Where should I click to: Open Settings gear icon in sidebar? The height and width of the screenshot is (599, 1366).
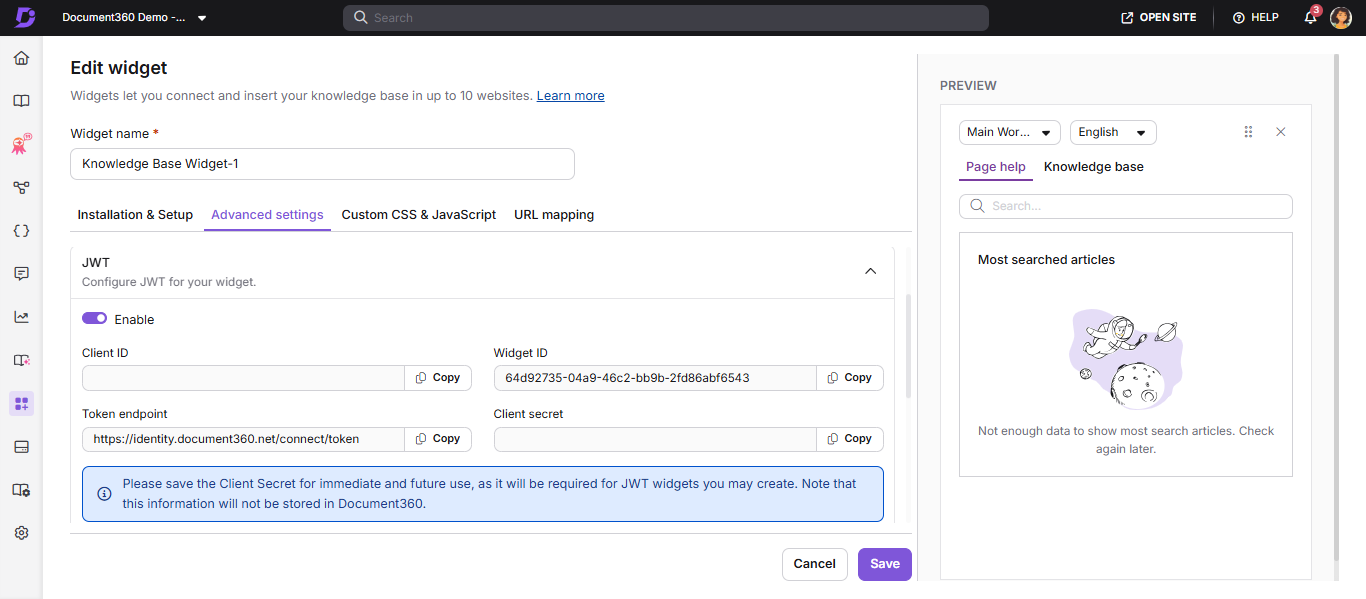(21, 533)
